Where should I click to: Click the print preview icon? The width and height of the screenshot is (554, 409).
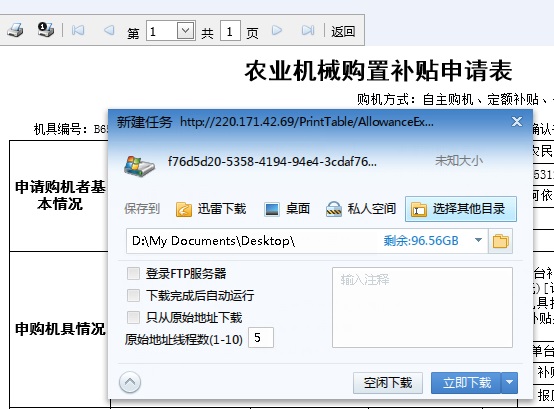pyautogui.click(x=46, y=29)
